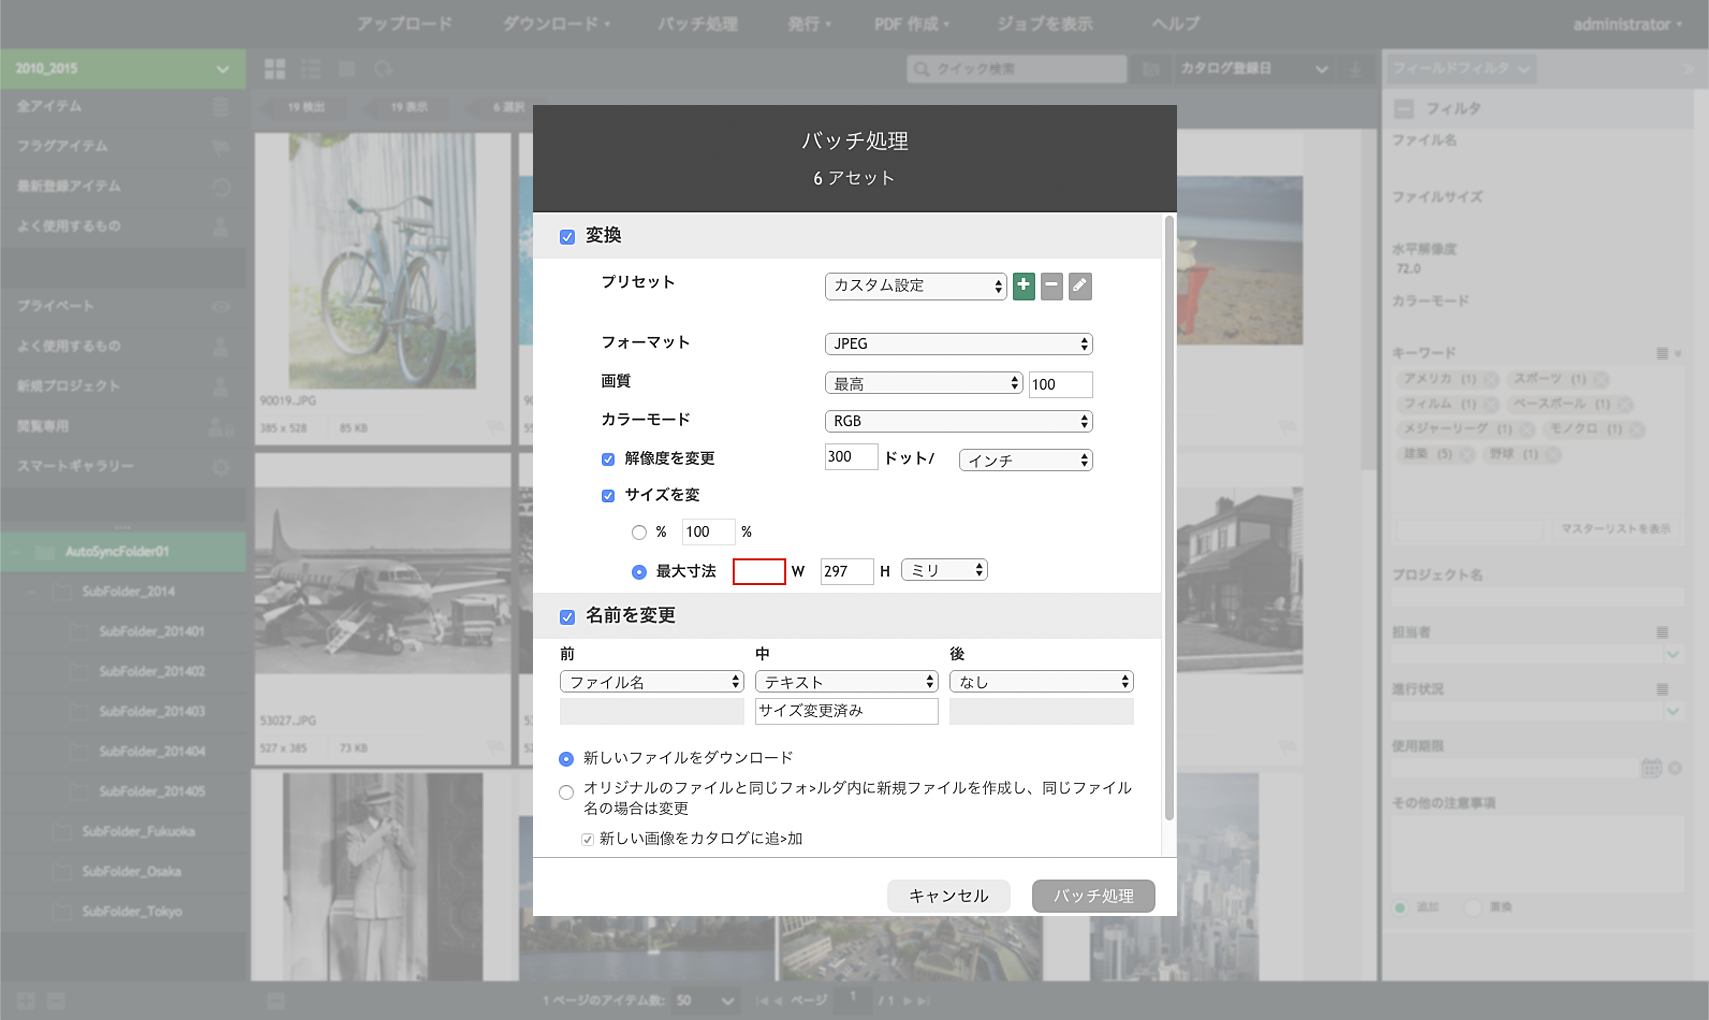The width and height of the screenshot is (1709, 1020).
Task: Open バッチ処理 menu item
Action: click(x=698, y=23)
